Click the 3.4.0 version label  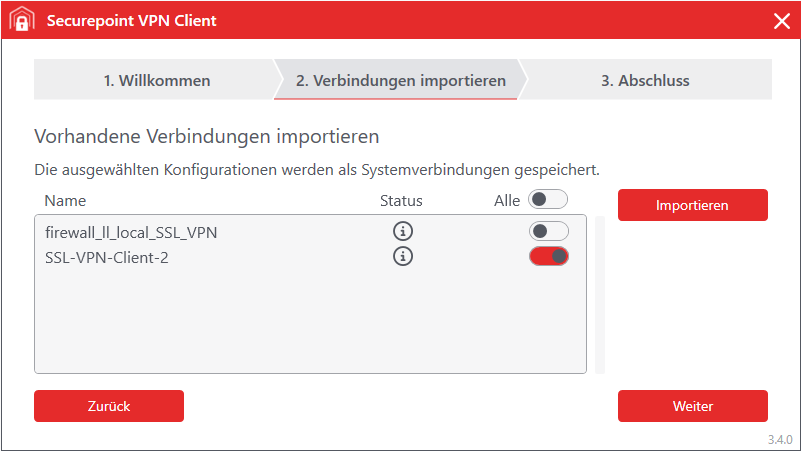[780, 440]
